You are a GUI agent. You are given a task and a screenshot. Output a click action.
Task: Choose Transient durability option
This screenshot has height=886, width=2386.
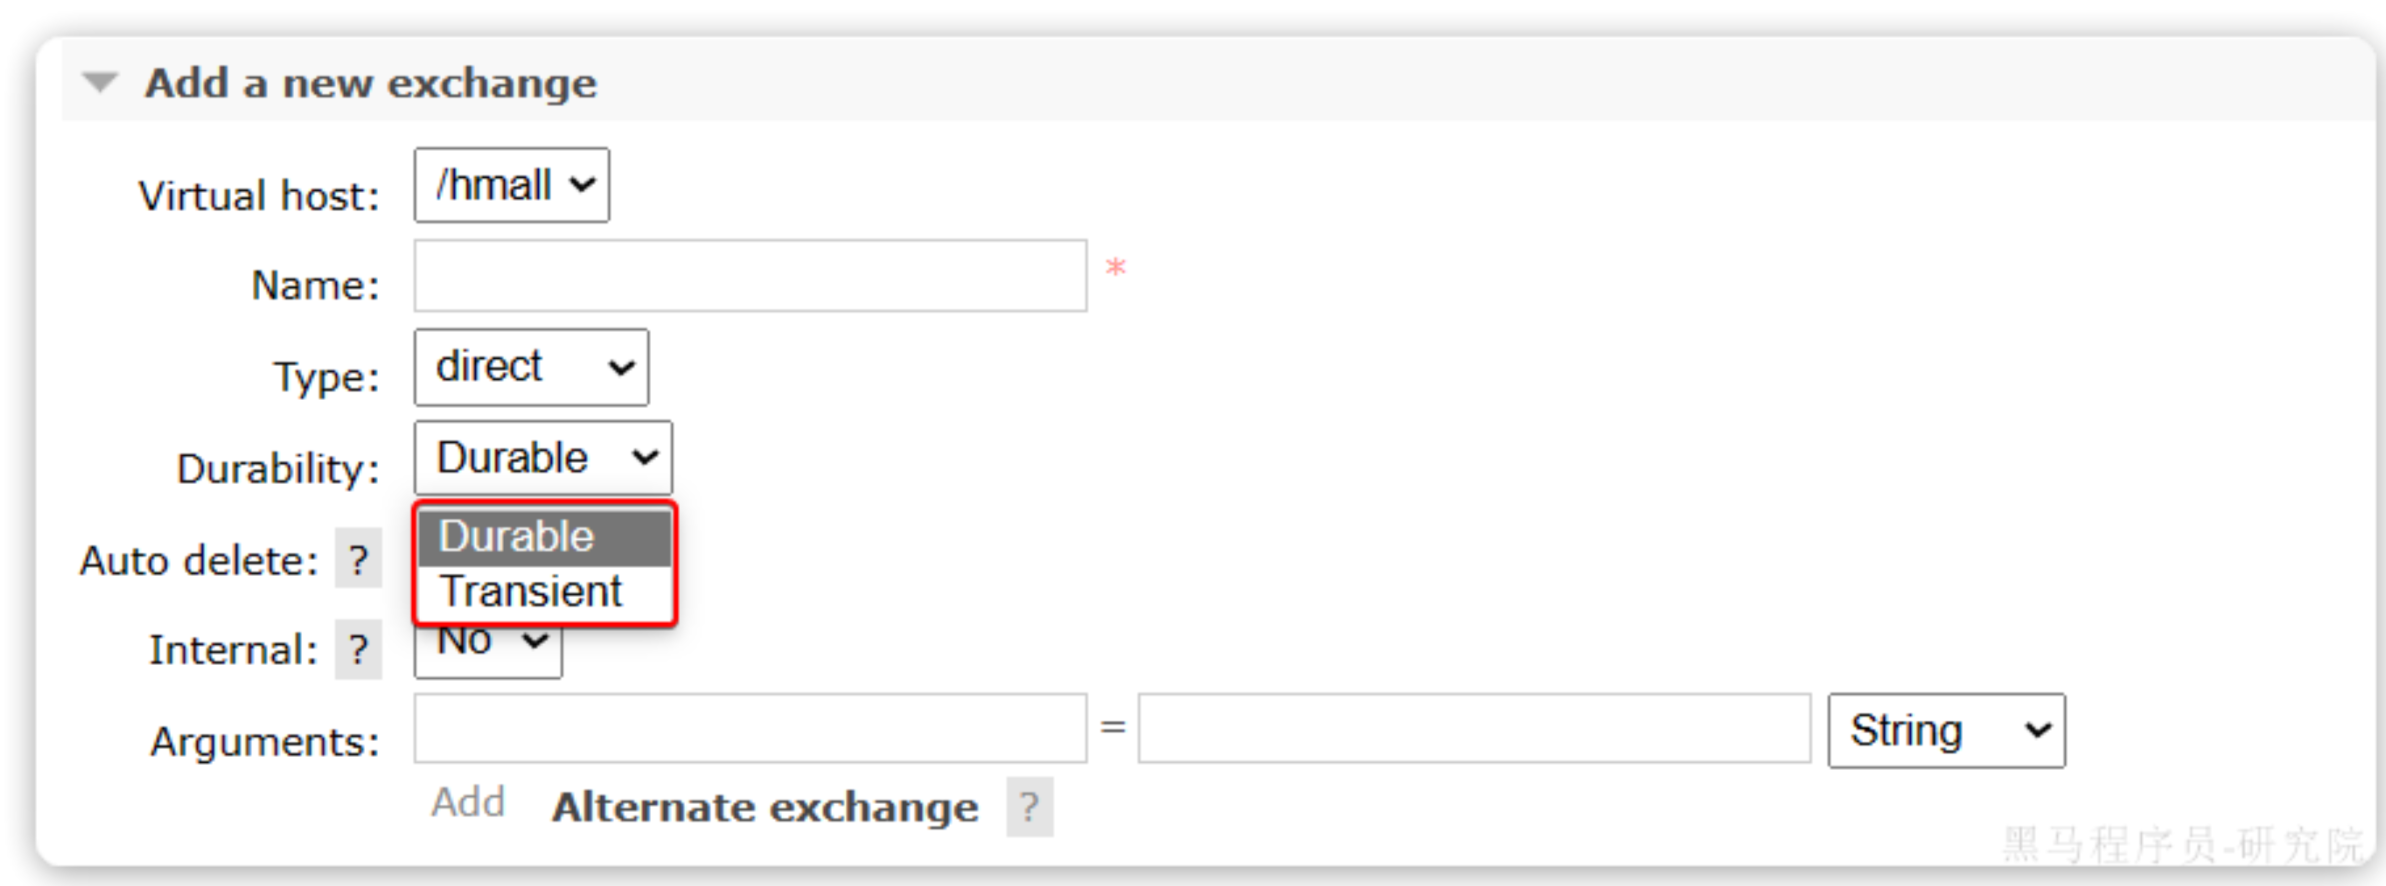532,592
